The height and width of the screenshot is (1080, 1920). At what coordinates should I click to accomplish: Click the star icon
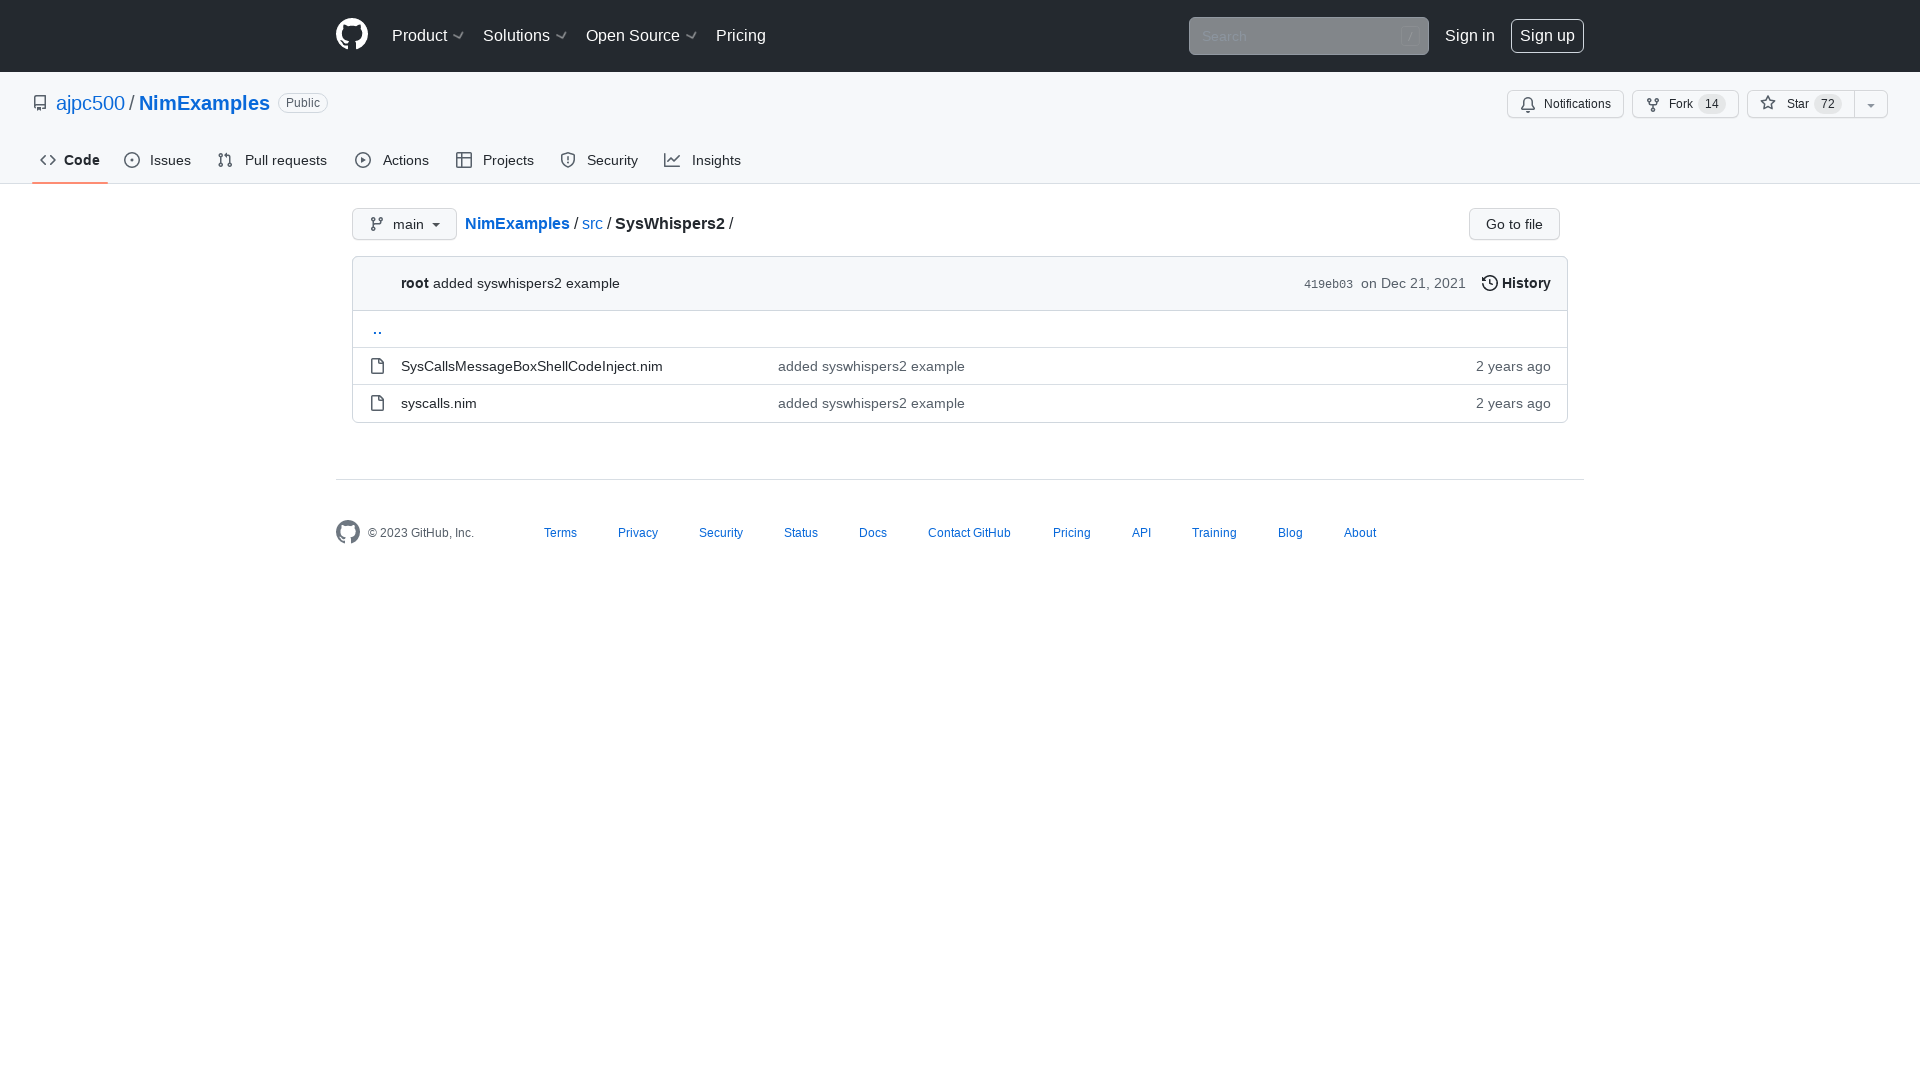pyautogui.click(x=1768, y=103)
